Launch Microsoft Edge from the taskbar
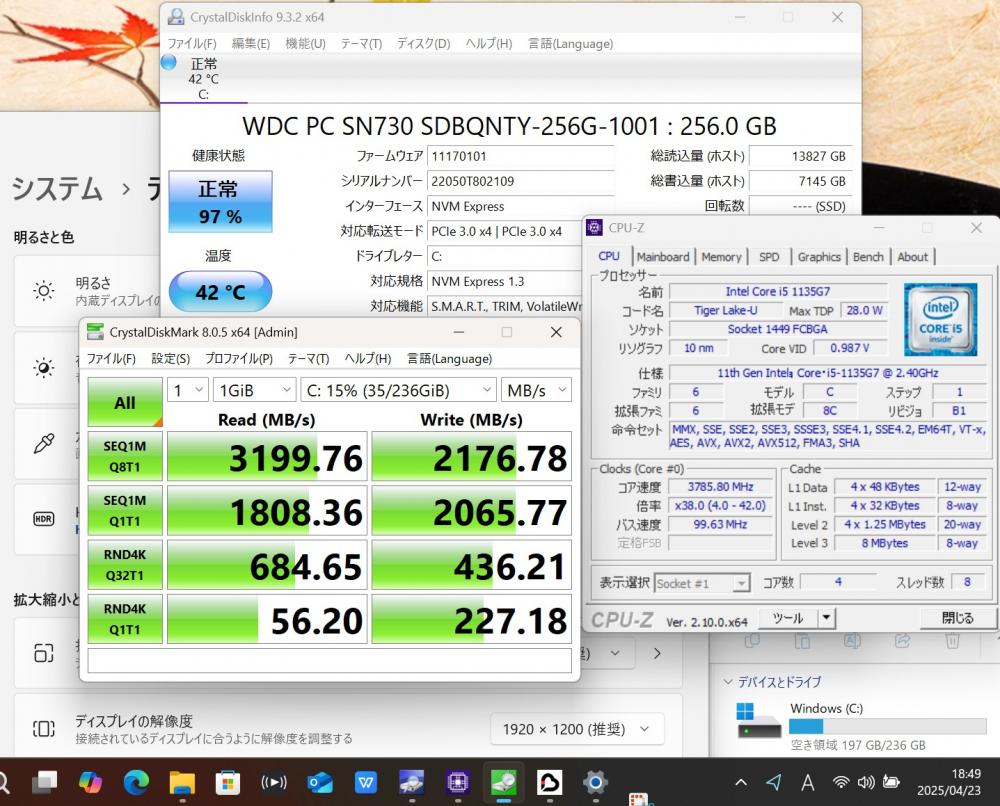This screenshot has height=806, width=1000. coord(136,782)
